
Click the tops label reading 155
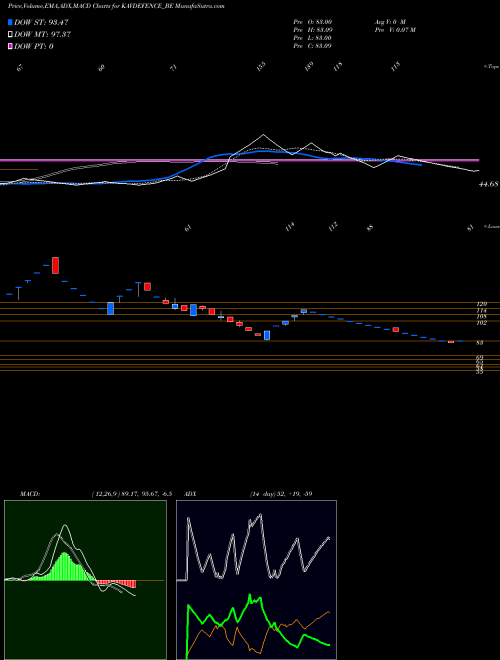(x=261, y=67)
